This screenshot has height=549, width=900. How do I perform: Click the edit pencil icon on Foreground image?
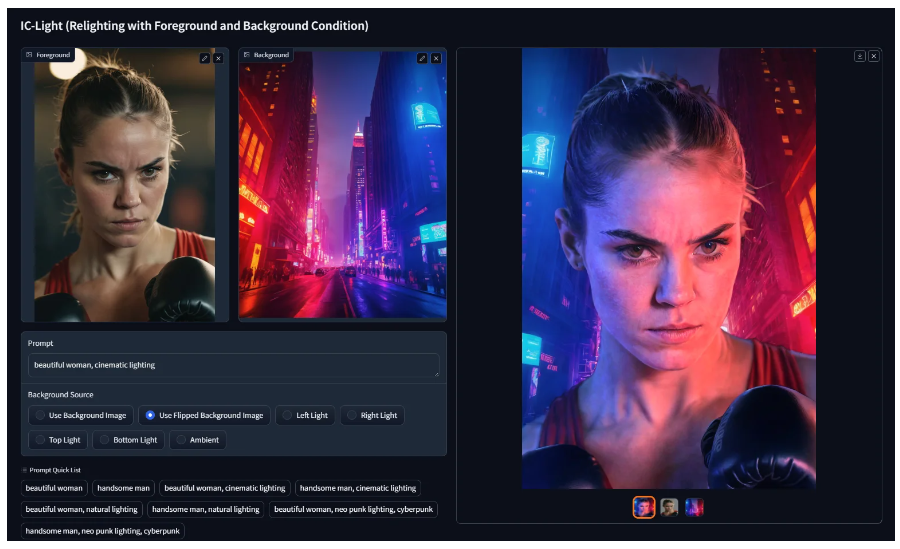205,58
